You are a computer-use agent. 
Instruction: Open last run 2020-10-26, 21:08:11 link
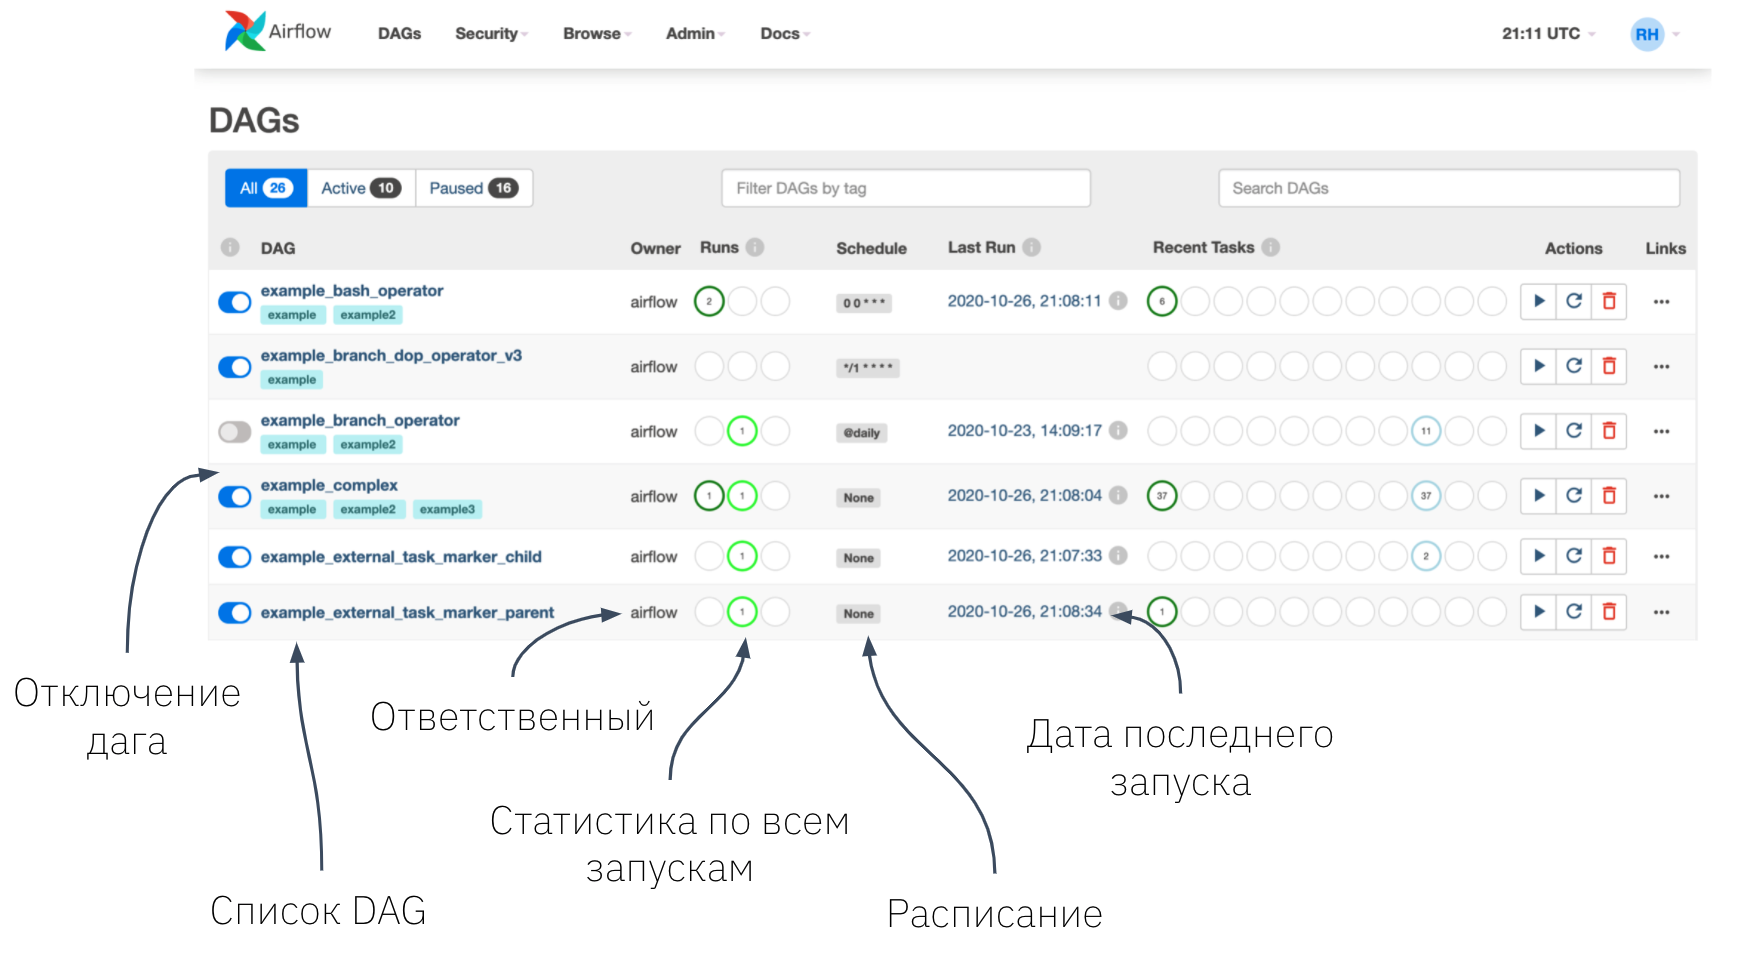click(x=1024, y=300)
